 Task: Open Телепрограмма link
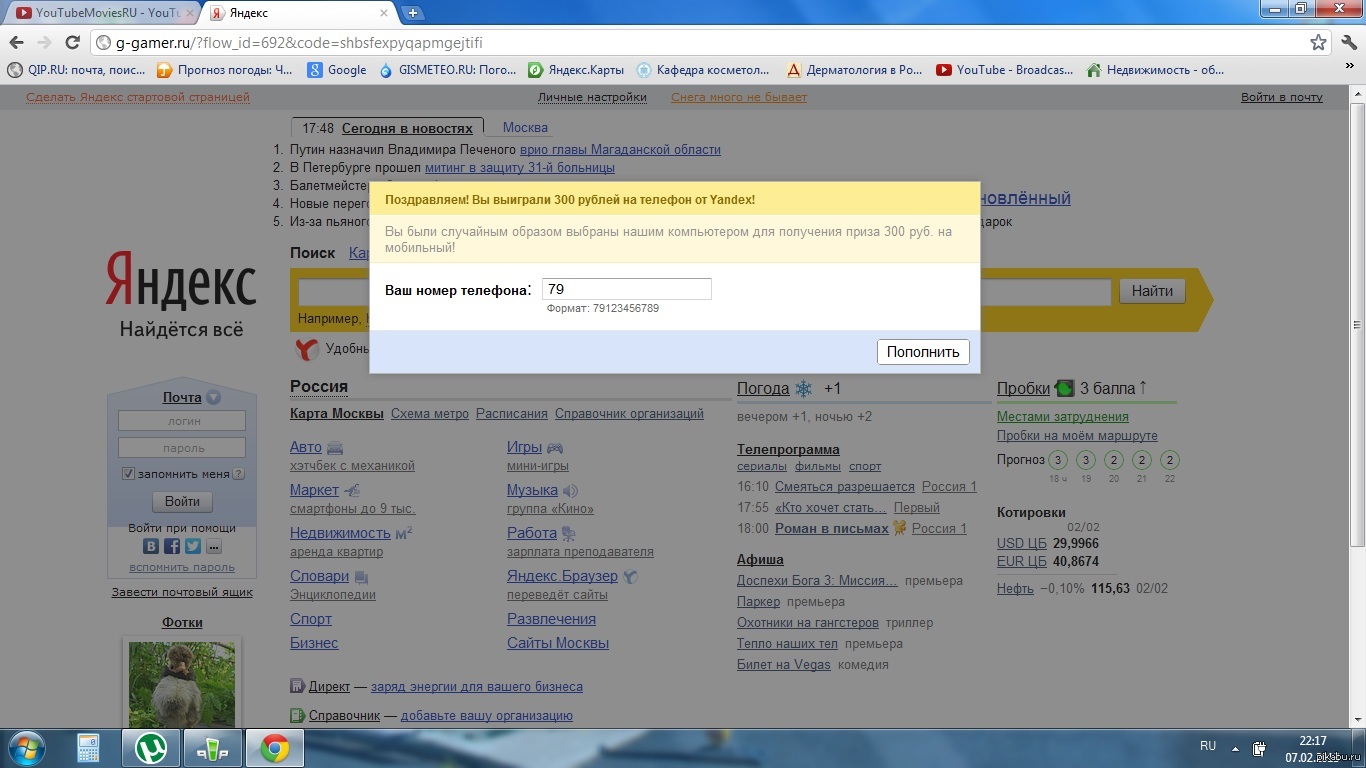tap(788, 449)
